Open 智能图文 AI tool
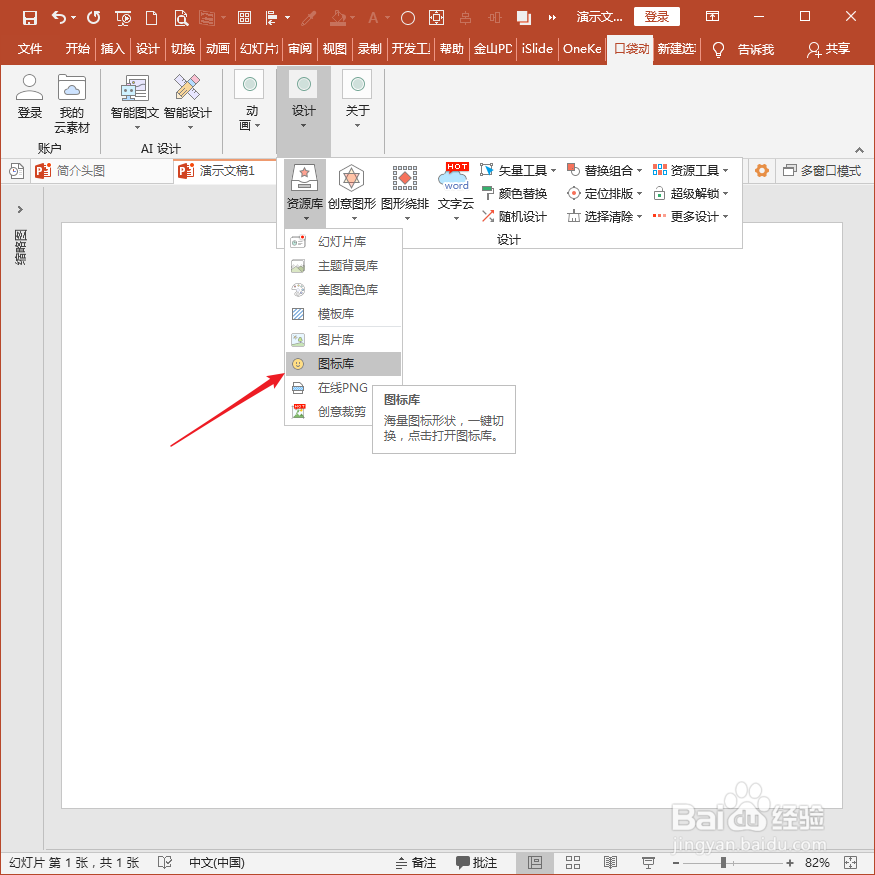875x875 pixels. [x=134, y=103]
